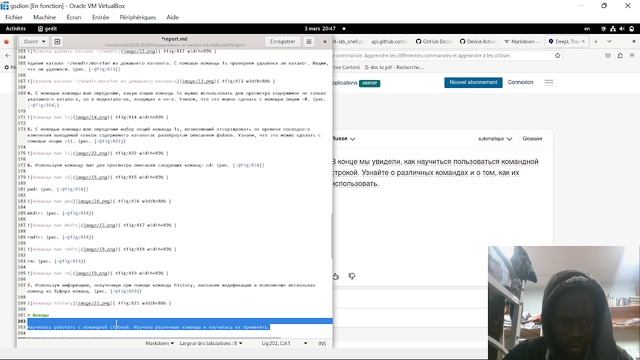The width and height of the screenshot is (640, 360).
Task: Switch to the Markdown browser tab
Action: tap(522, 42)
